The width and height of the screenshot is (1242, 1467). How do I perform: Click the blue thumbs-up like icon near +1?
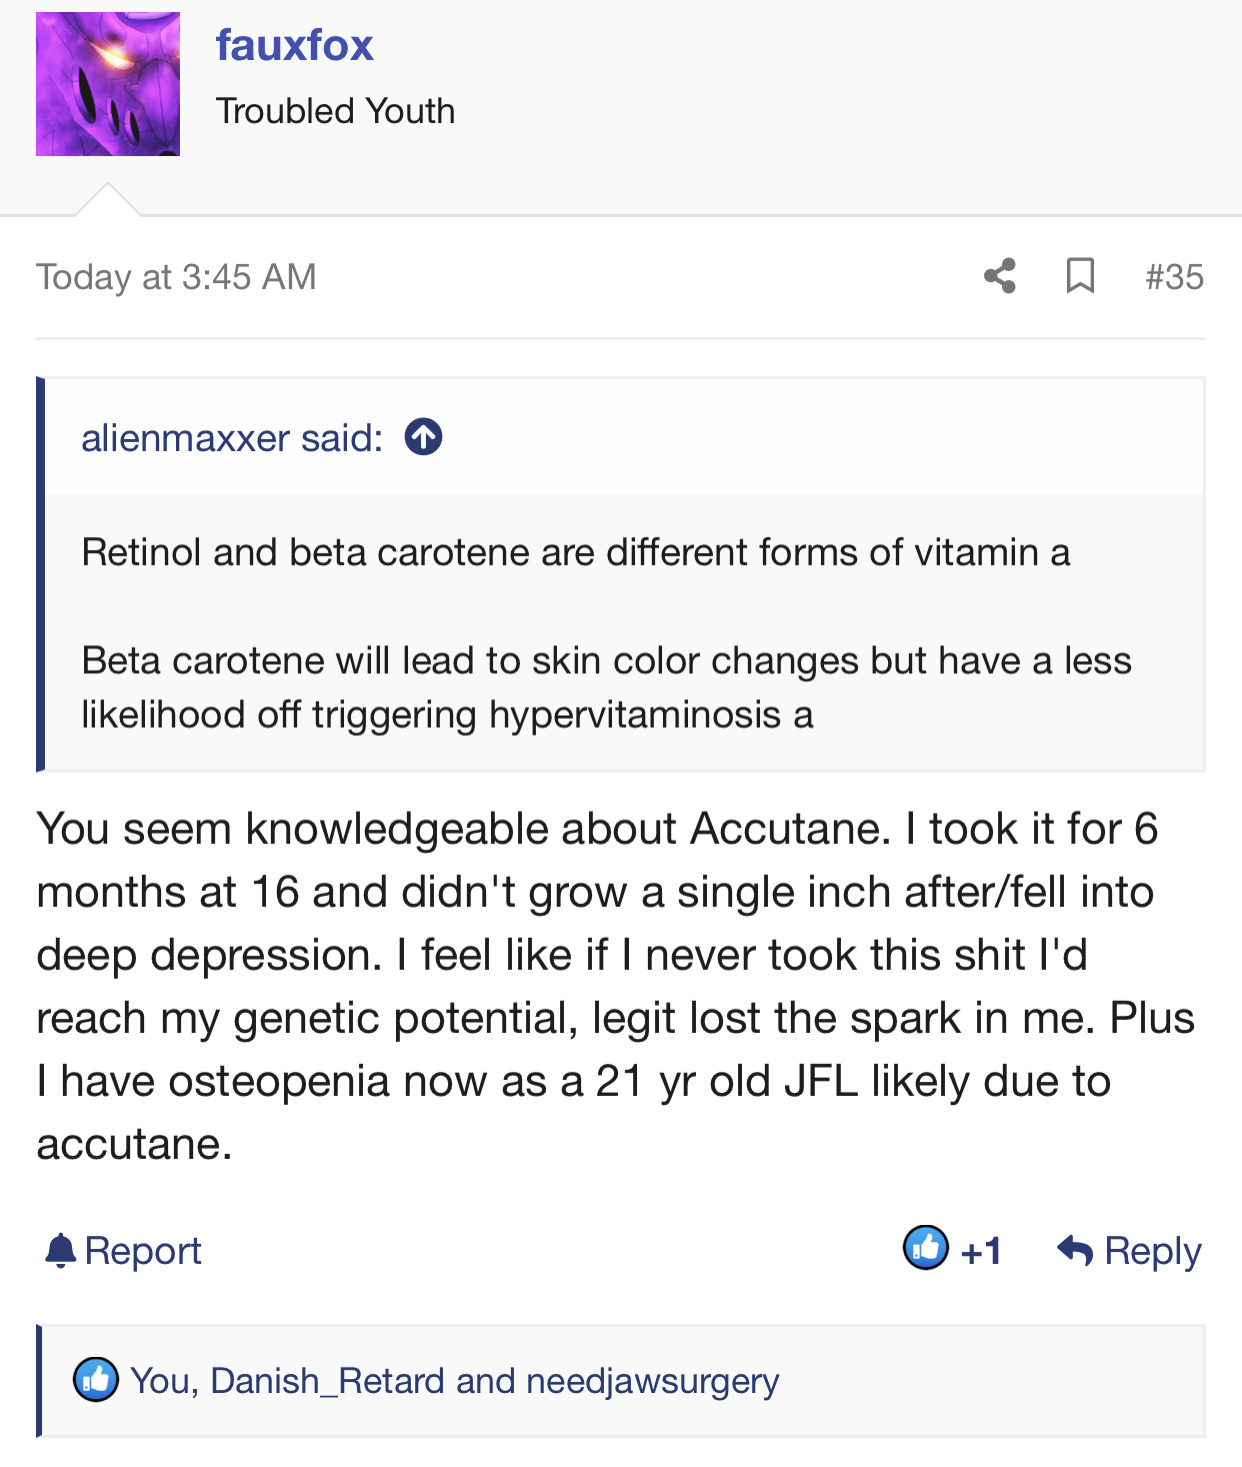pyautogui.click(x=925, y=1248)
